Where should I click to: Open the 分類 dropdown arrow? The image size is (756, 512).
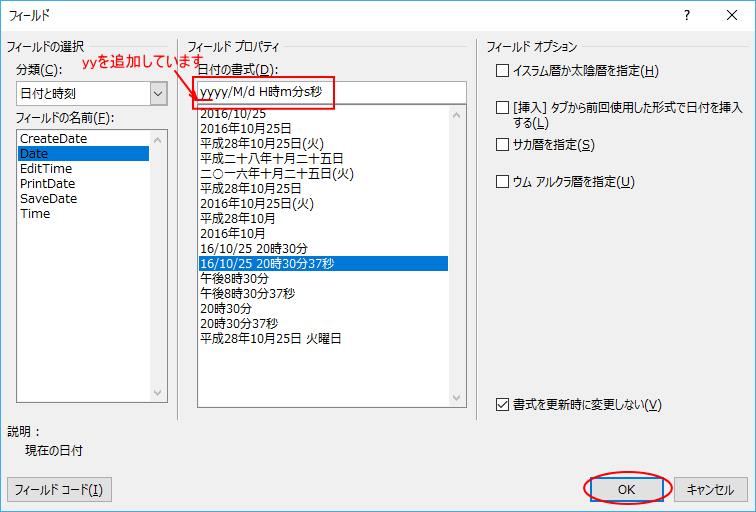(158, 94)
